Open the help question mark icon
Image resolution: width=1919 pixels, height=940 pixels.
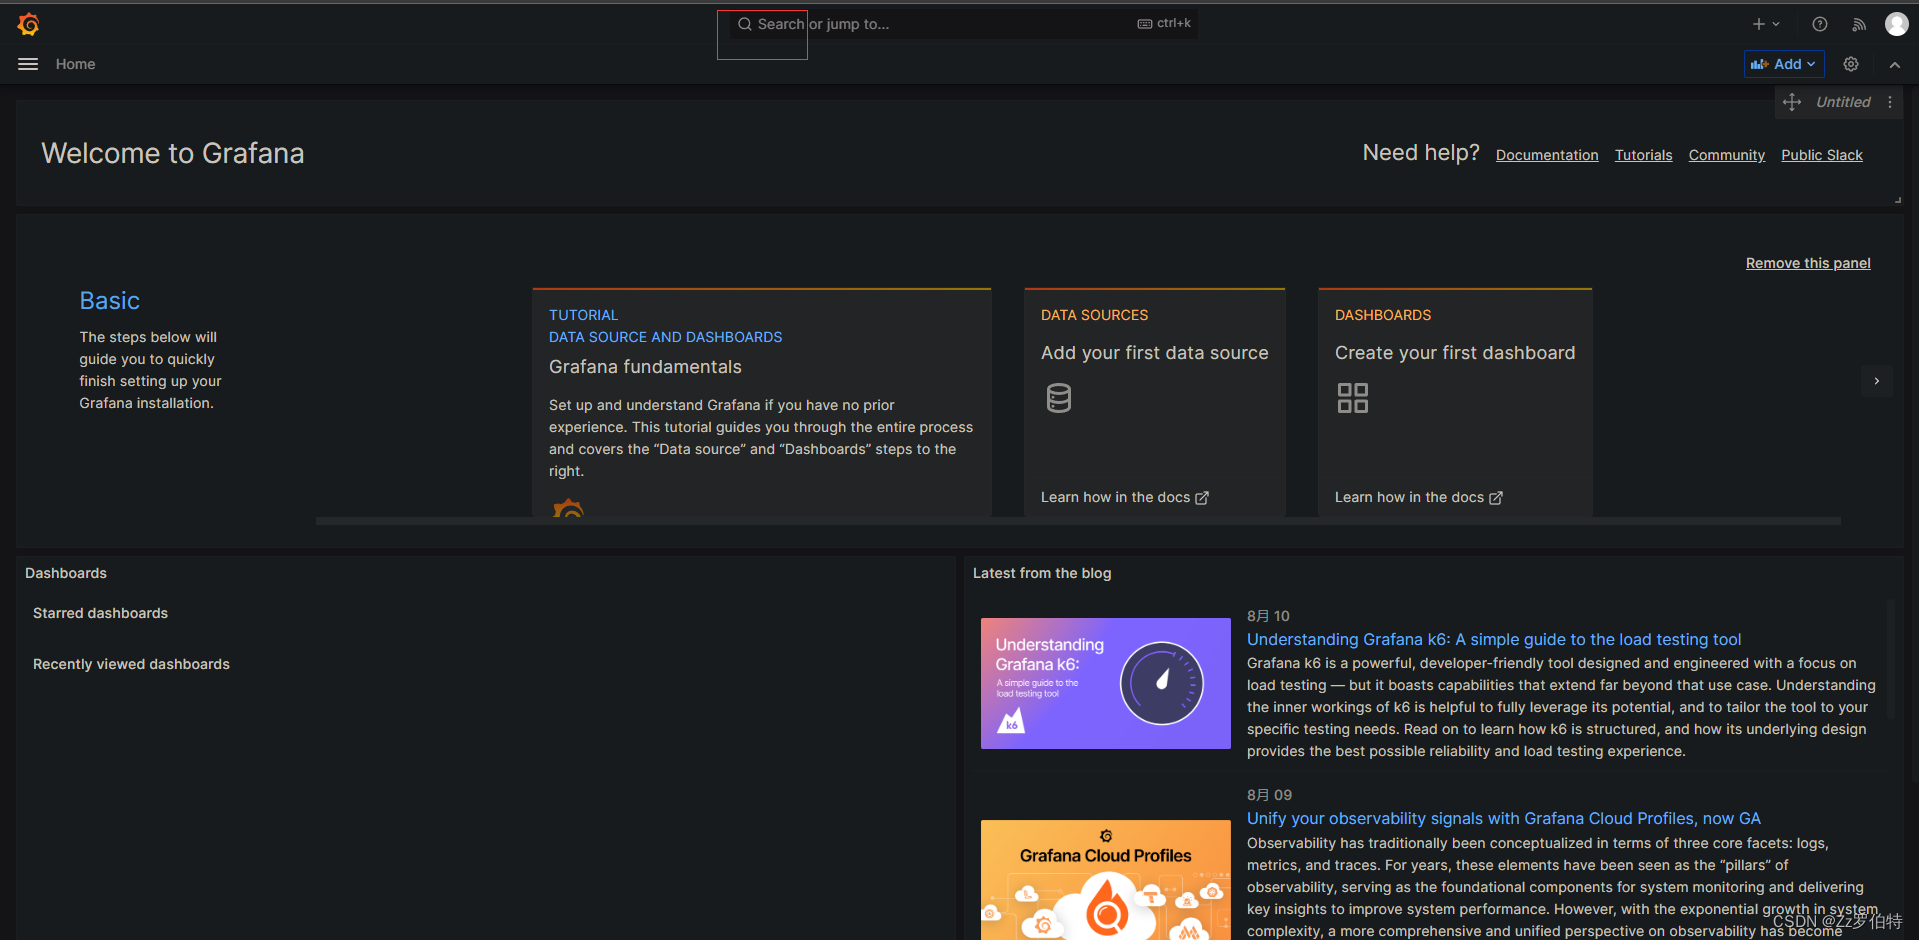pyautogui.click(x=1820, y=24)
